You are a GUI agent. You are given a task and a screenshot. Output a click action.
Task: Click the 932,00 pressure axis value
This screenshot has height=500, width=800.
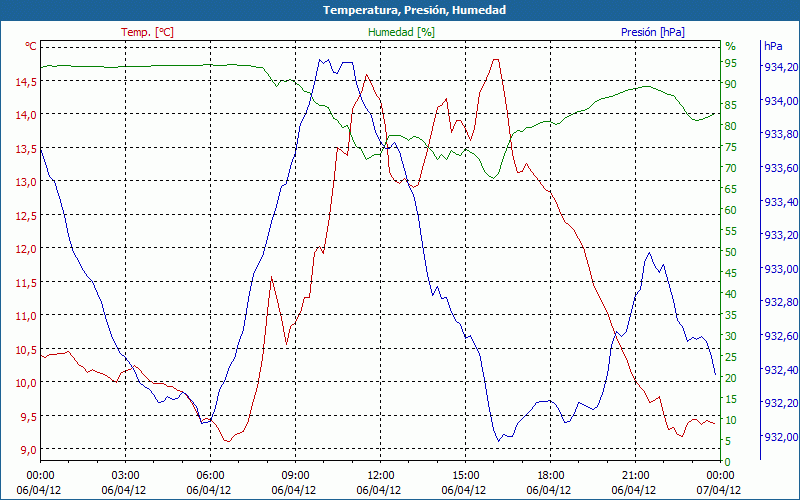(781, 437)
